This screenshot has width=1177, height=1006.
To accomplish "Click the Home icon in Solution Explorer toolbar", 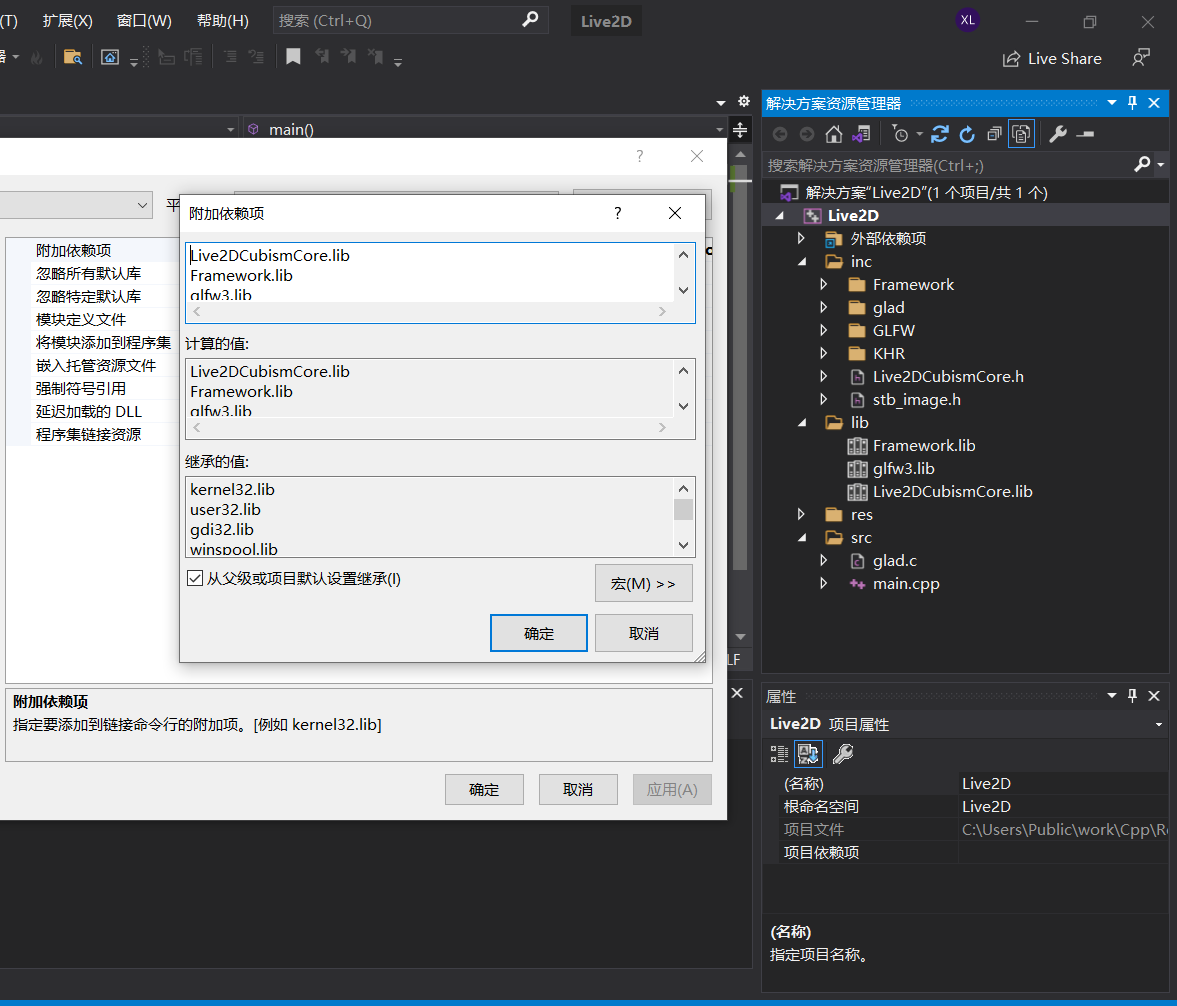I will [x=833, y=134].
